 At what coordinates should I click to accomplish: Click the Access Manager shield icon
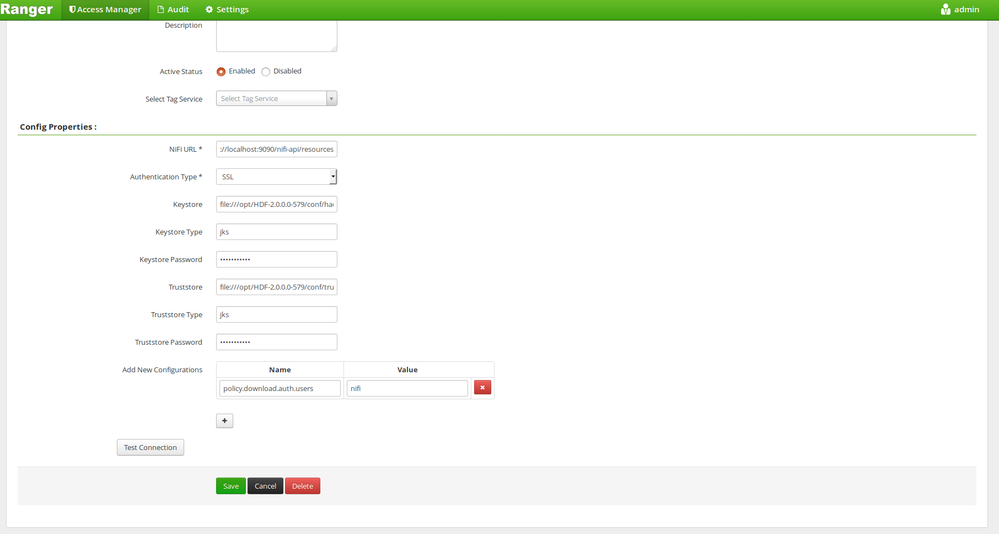(72, 10)
